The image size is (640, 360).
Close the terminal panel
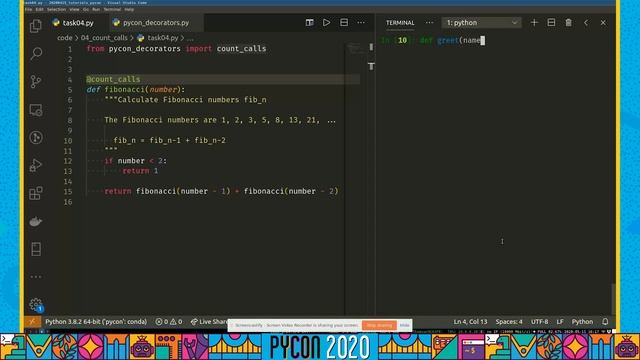603,22
